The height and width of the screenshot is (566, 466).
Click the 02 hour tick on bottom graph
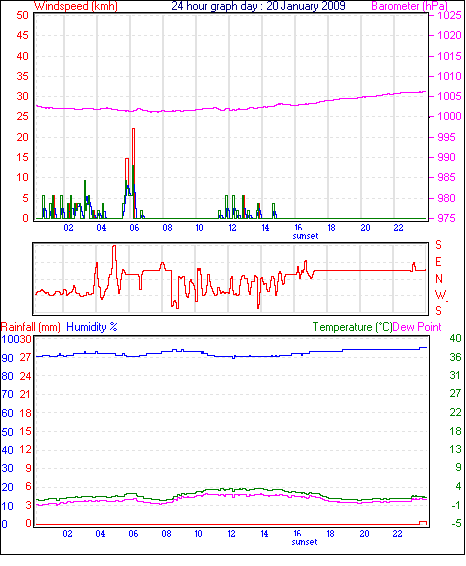pyautogui.click(x=67, y=534)
